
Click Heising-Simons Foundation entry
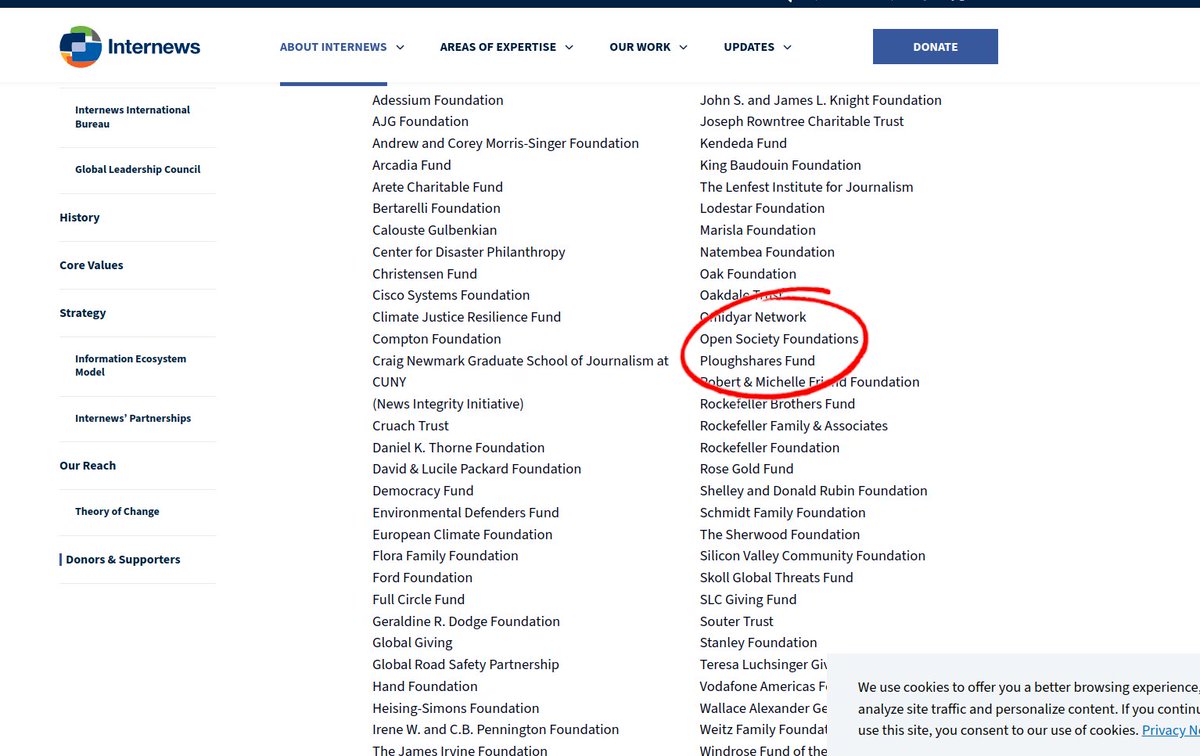click(456, 709)
